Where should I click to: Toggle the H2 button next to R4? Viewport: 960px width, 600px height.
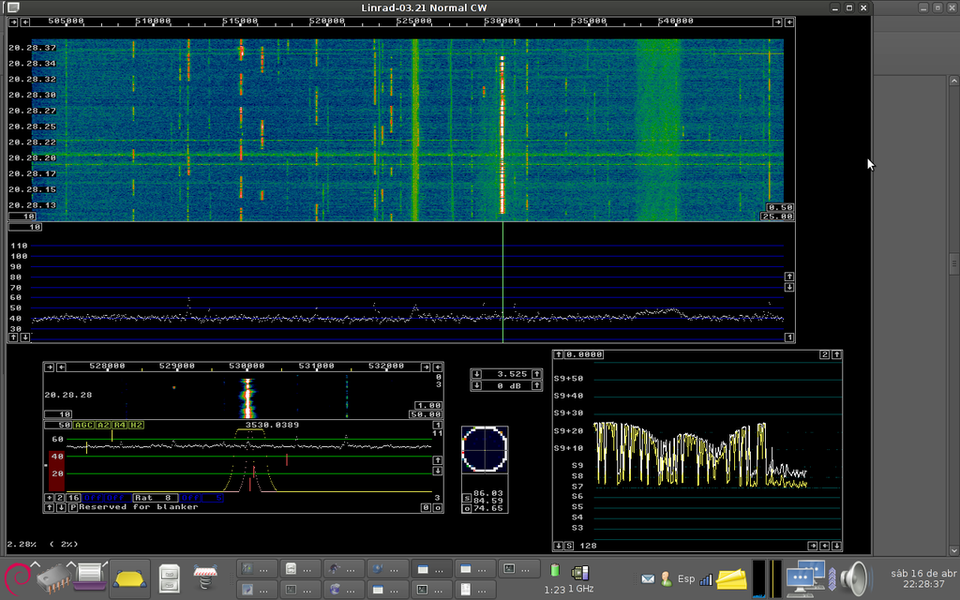tap(136, 425)
